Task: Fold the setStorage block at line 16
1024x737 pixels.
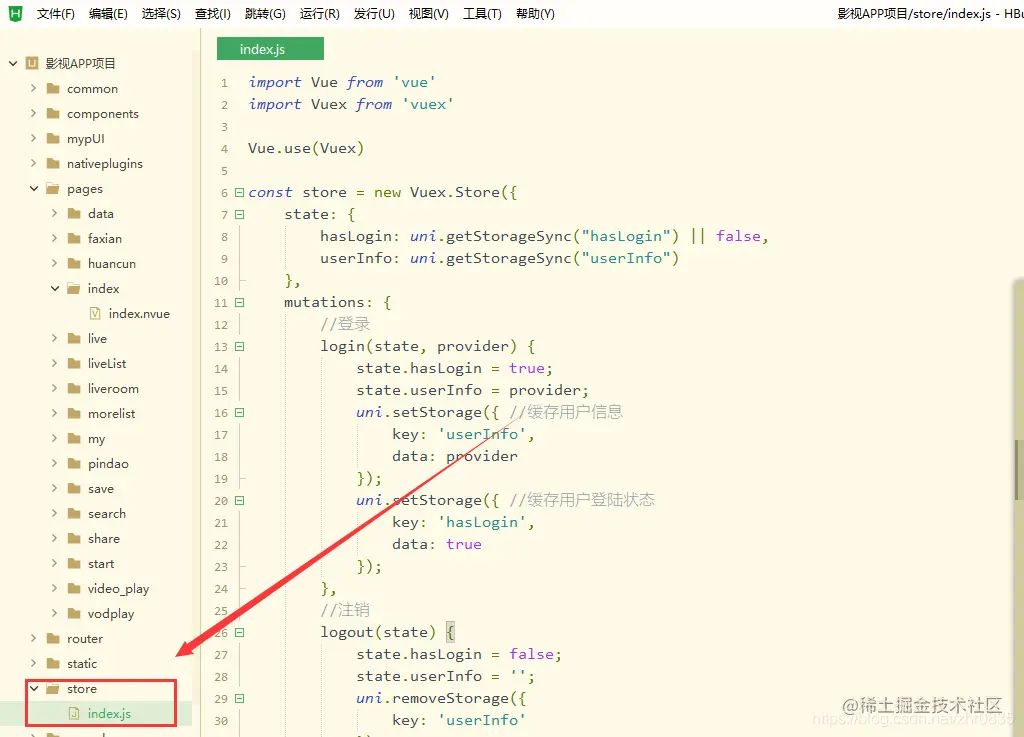Action: click(240, 413)
